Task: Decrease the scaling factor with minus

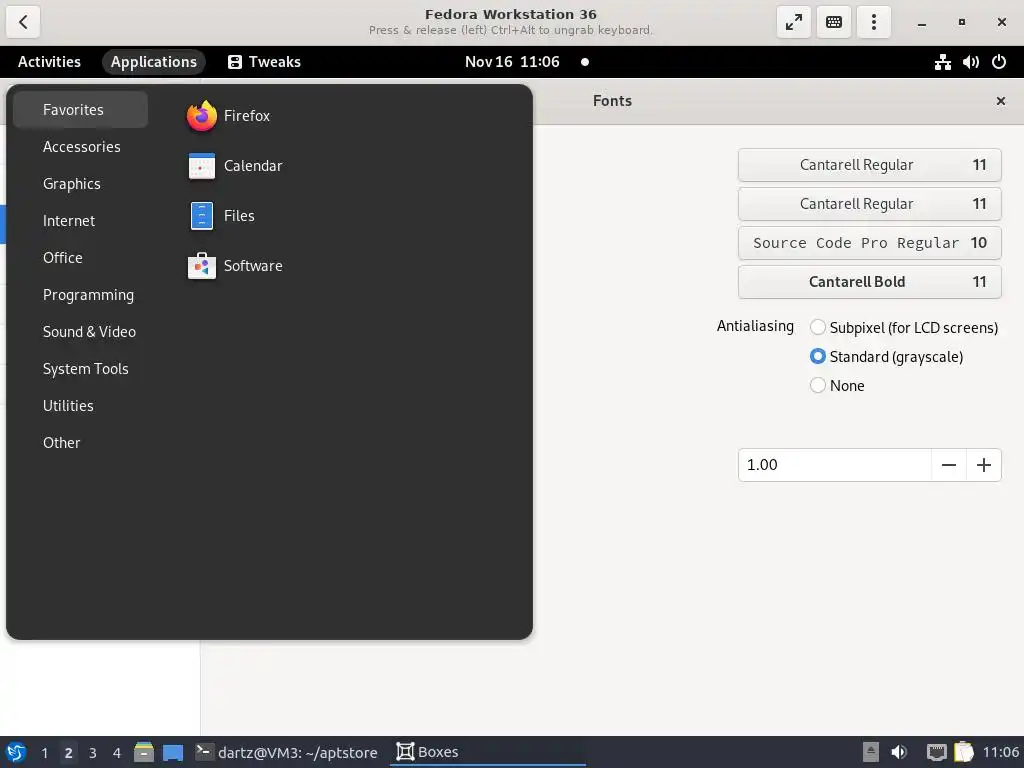Action: pyautogui.click(x=949, y=465)
